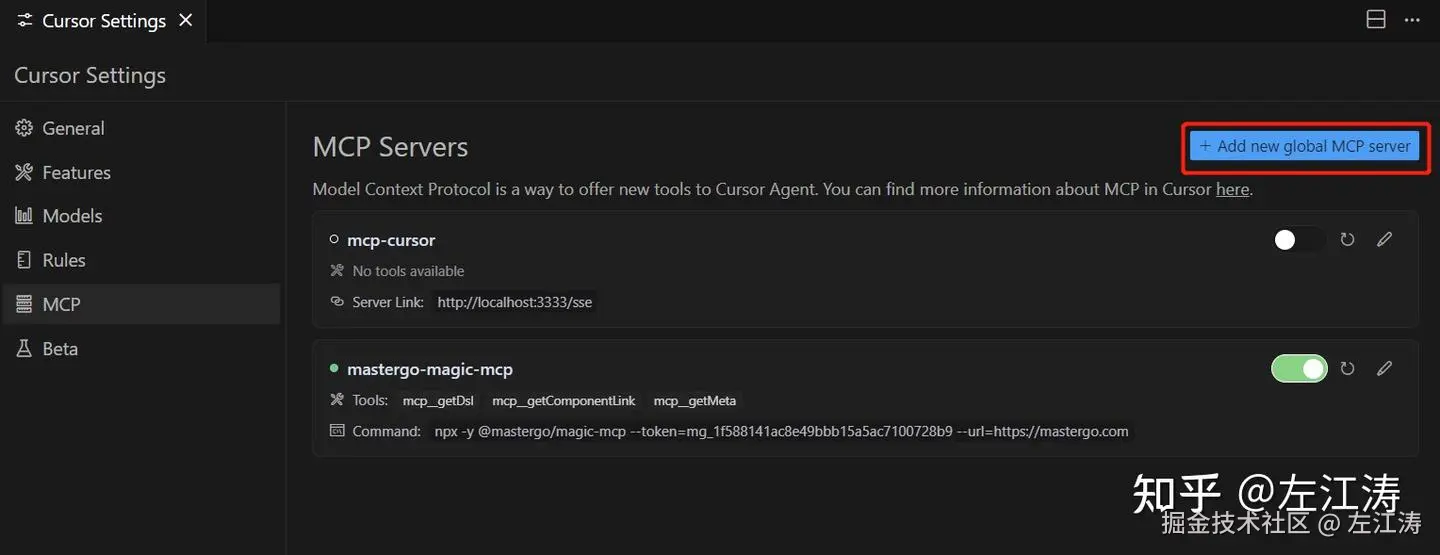Click the wrench icon beside No tools available
1440x555 pixels.
pyautogui.click(x=337, y=271)
